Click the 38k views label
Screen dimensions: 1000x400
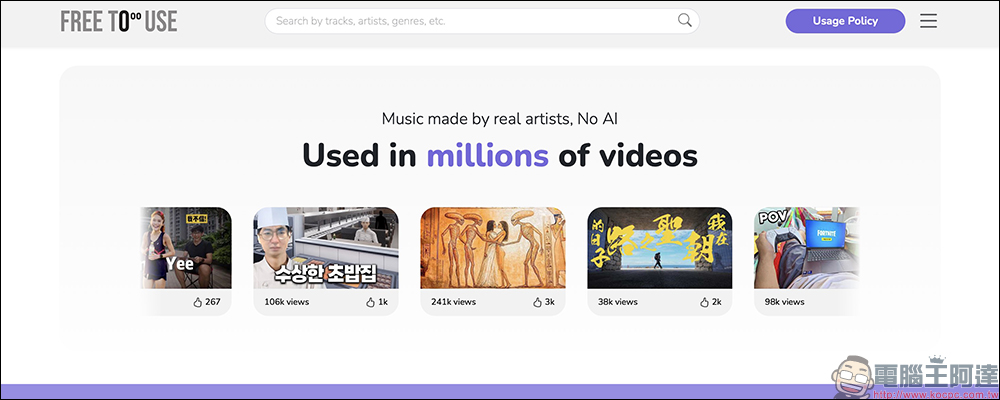[x=619, y=302]
